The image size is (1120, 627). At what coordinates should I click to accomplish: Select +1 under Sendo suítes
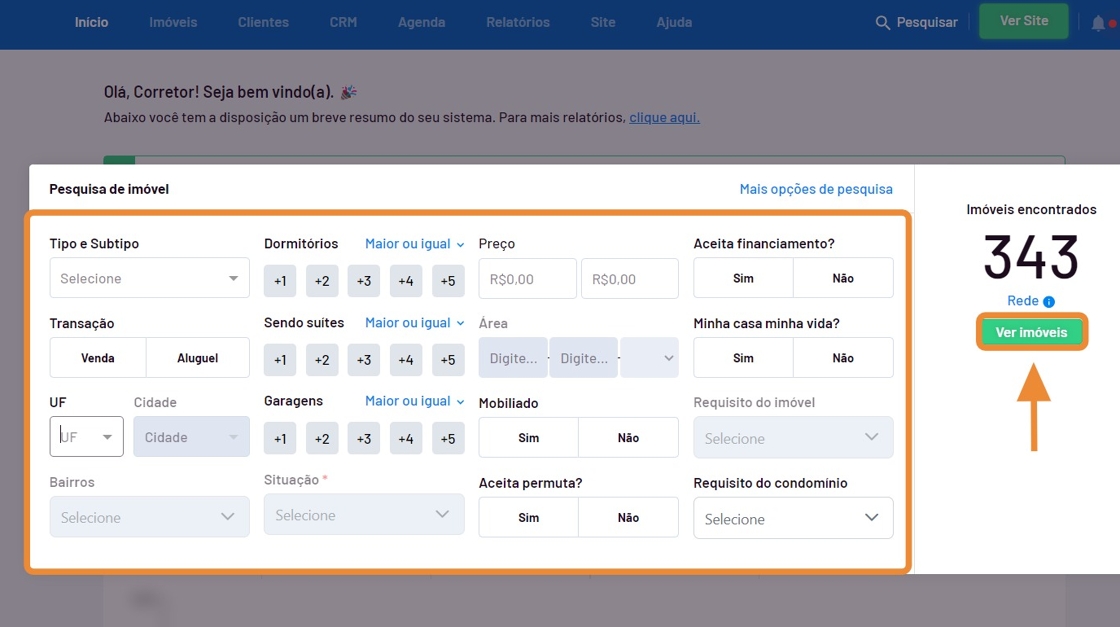point(280,360)
